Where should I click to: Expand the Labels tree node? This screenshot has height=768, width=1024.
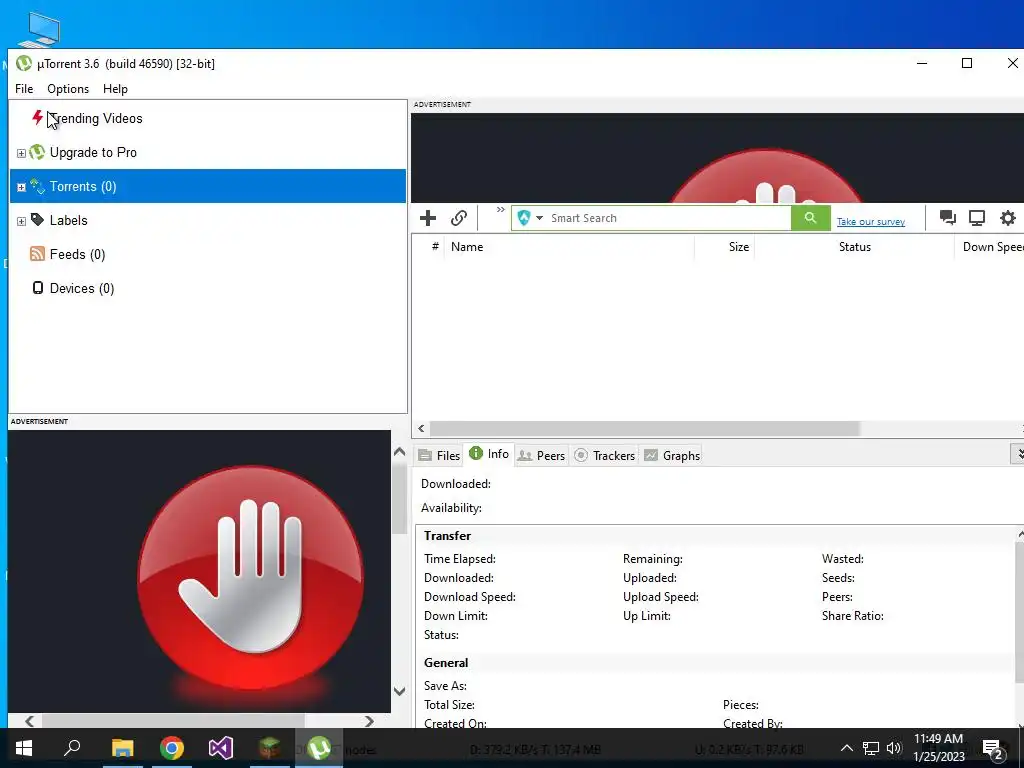click(x=21, y=221)
